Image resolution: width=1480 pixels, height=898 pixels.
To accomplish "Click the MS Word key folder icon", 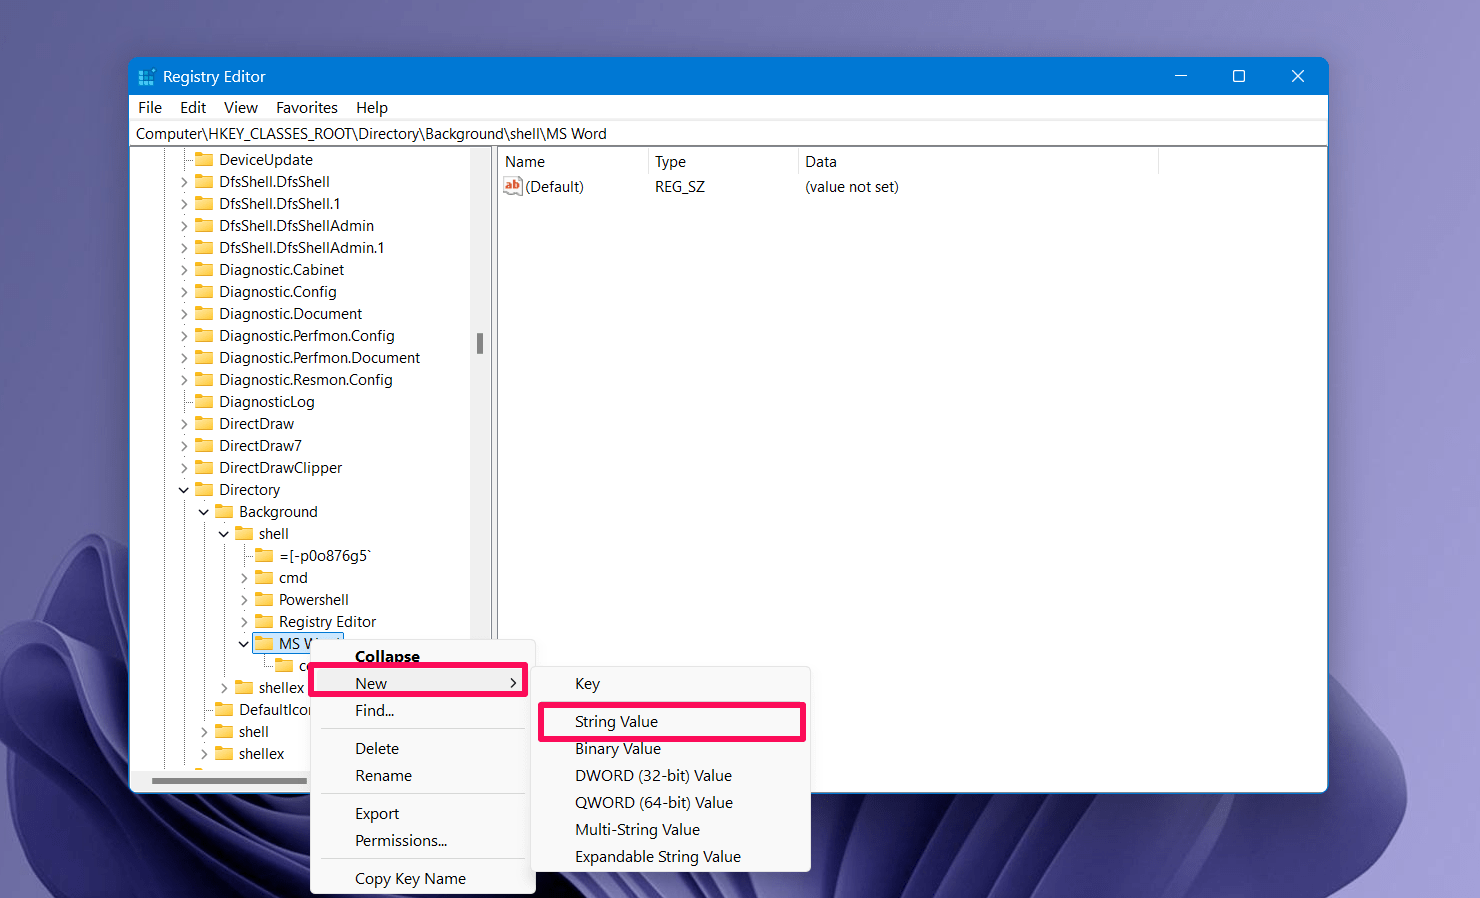I will click(x=264, y=643).
